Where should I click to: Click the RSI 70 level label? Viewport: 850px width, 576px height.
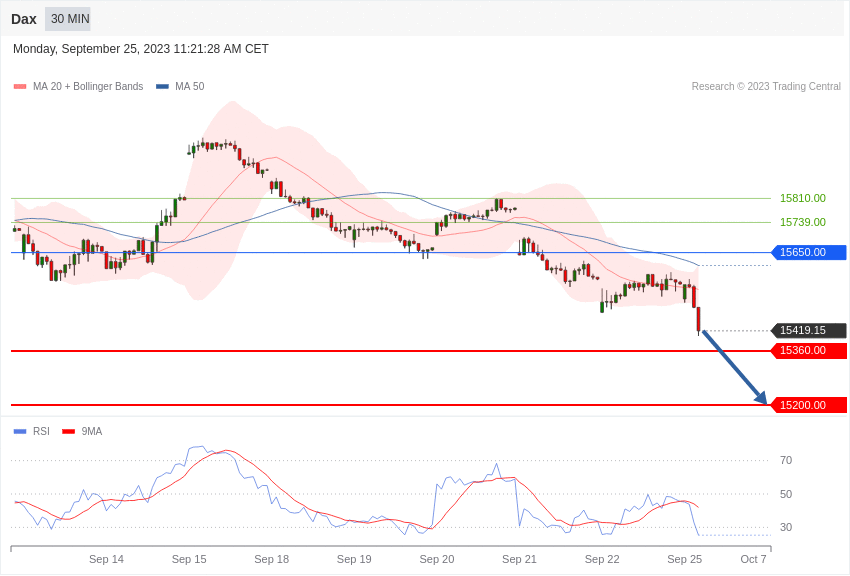coord(786,461)
